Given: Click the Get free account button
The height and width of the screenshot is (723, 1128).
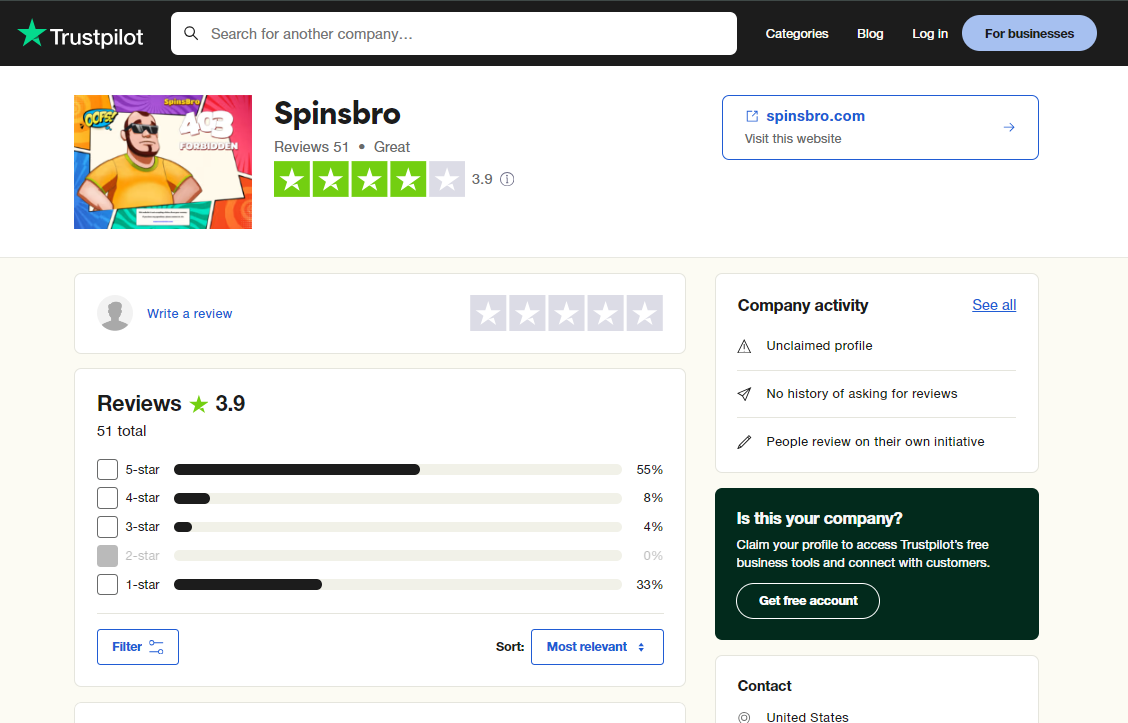Looking at the screenshot, I should 807,600.
